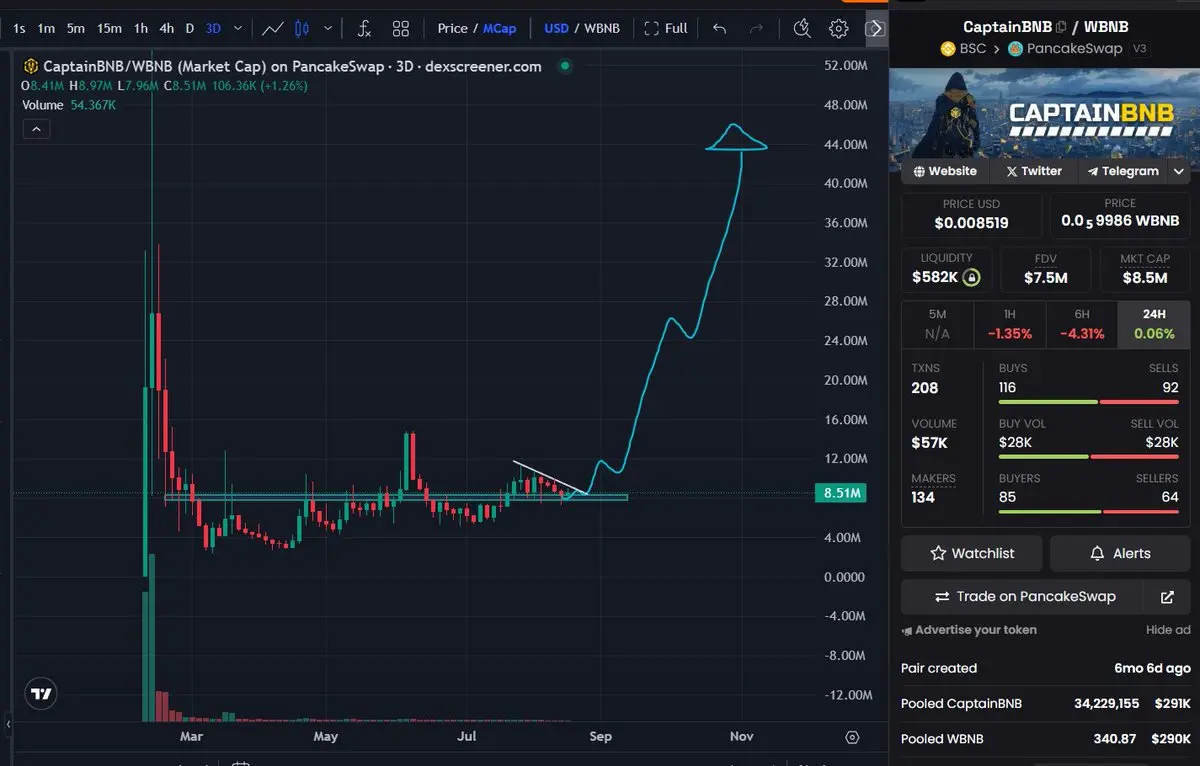Viewport: 1200px width, 766px height.
Task: Click the small left arrow at chart's bottom-left
Action: (x=8, y=723)
